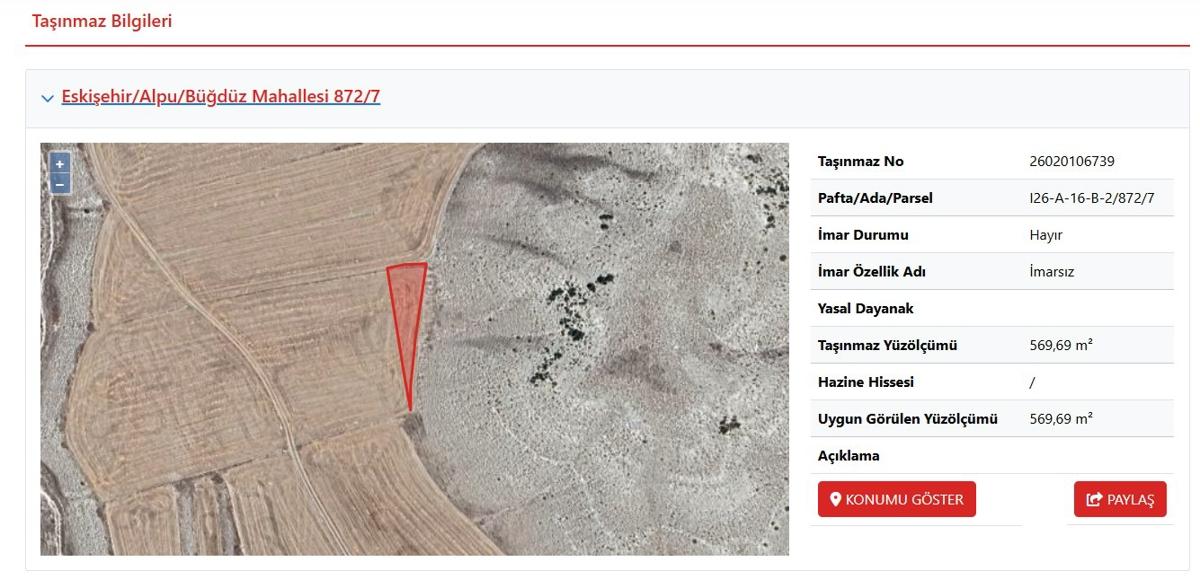Collapse the Eskişehir/Alpu parcel section chevron
This screenshot has width=1200, height=579.
47,98
